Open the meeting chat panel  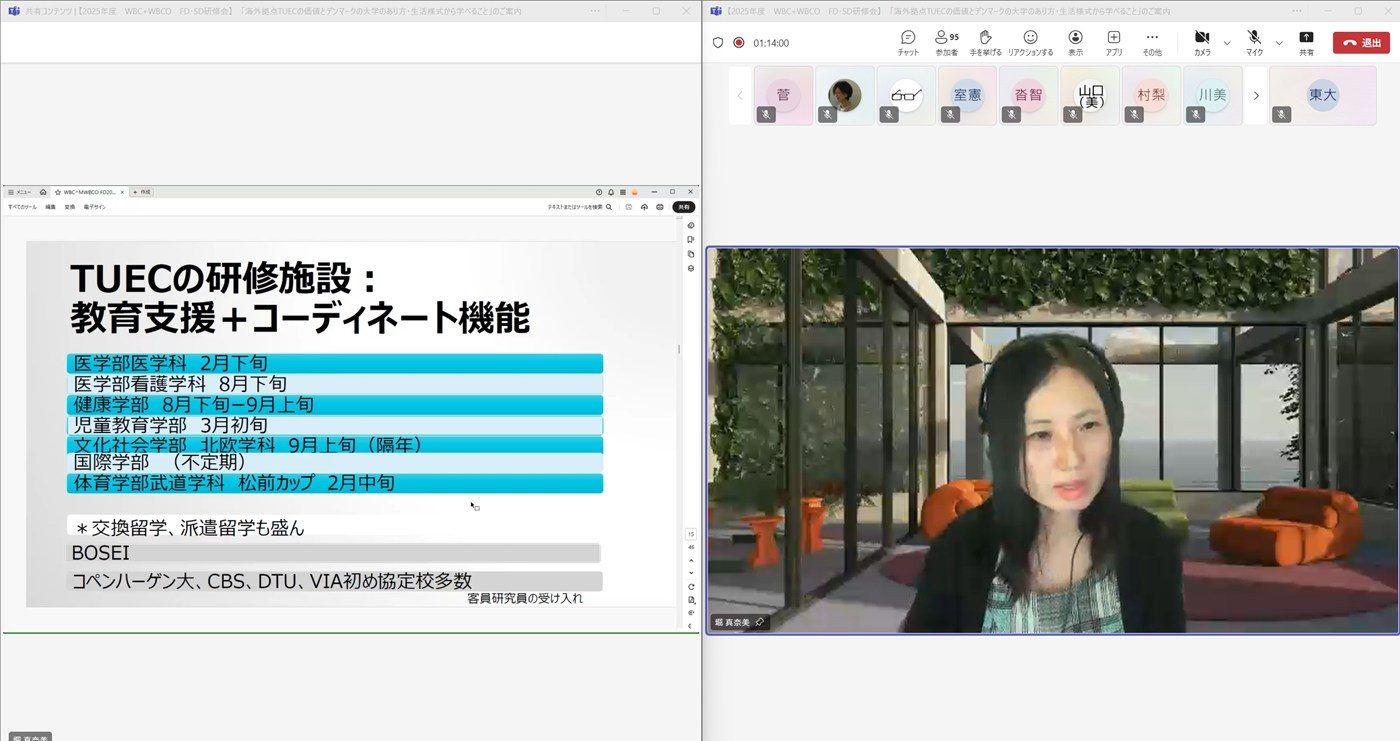coord(908,42)
